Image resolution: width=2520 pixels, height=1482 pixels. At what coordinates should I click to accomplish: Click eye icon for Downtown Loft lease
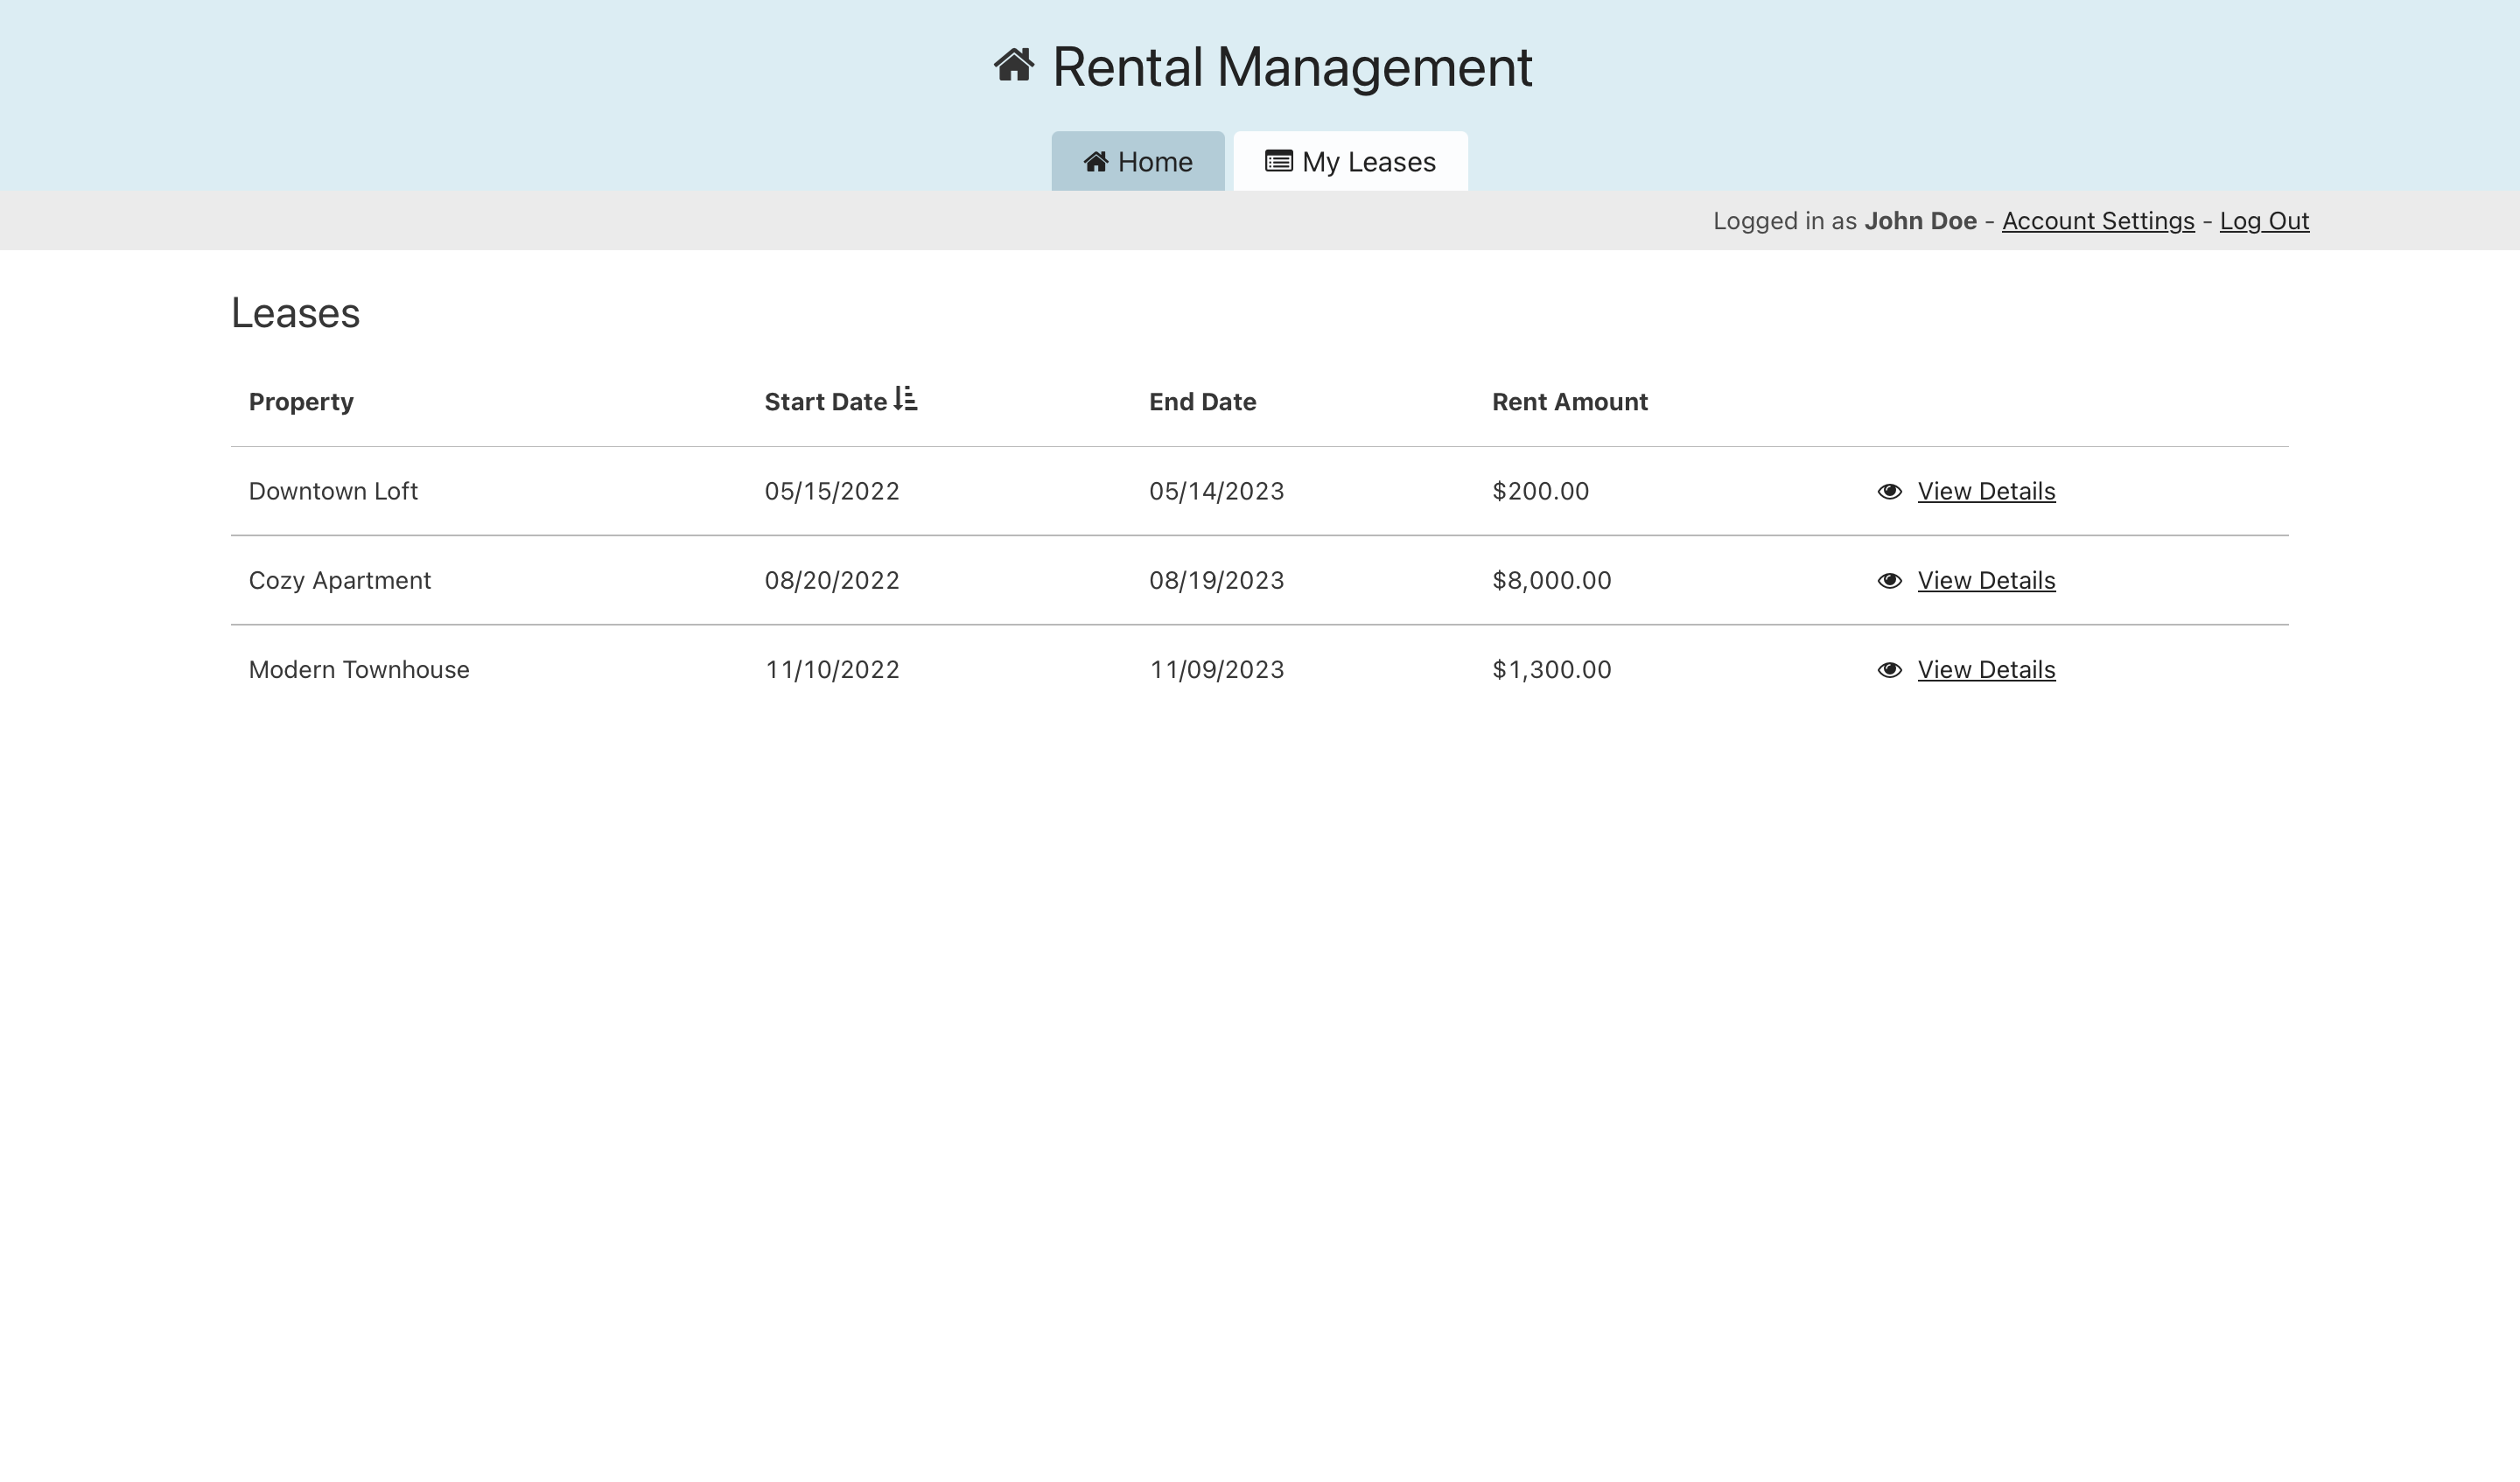(1889, 492)
